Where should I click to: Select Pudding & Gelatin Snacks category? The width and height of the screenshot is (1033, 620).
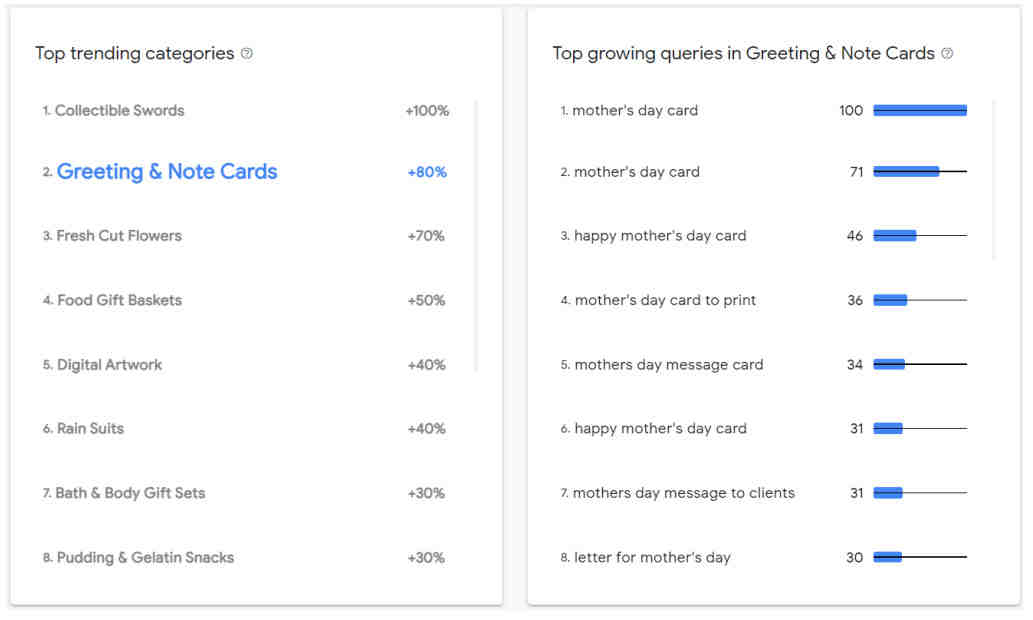[x=145, y=558]
